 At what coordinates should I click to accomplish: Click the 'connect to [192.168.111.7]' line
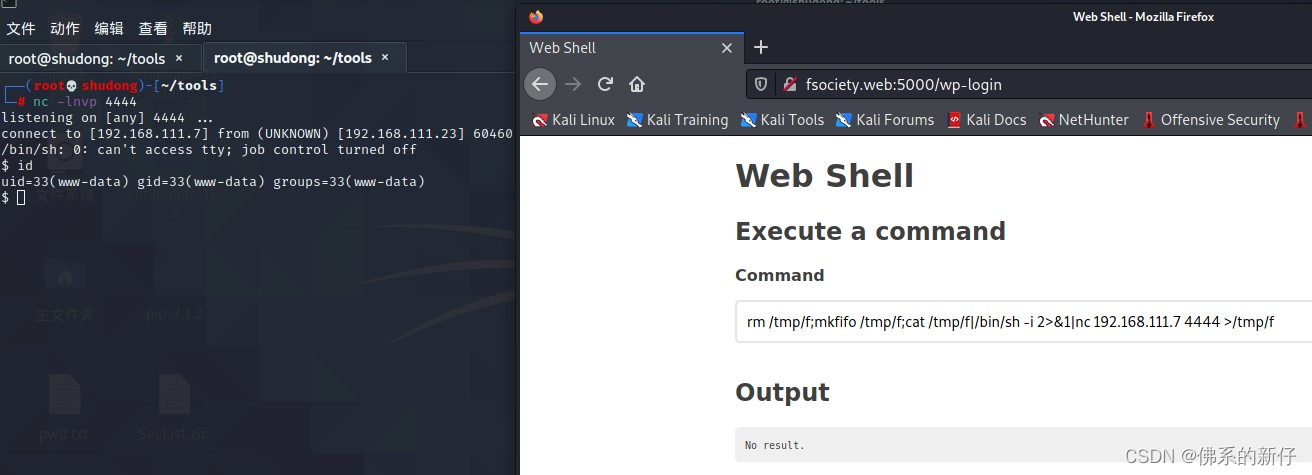pyautogui.click(x=256, y=134)
